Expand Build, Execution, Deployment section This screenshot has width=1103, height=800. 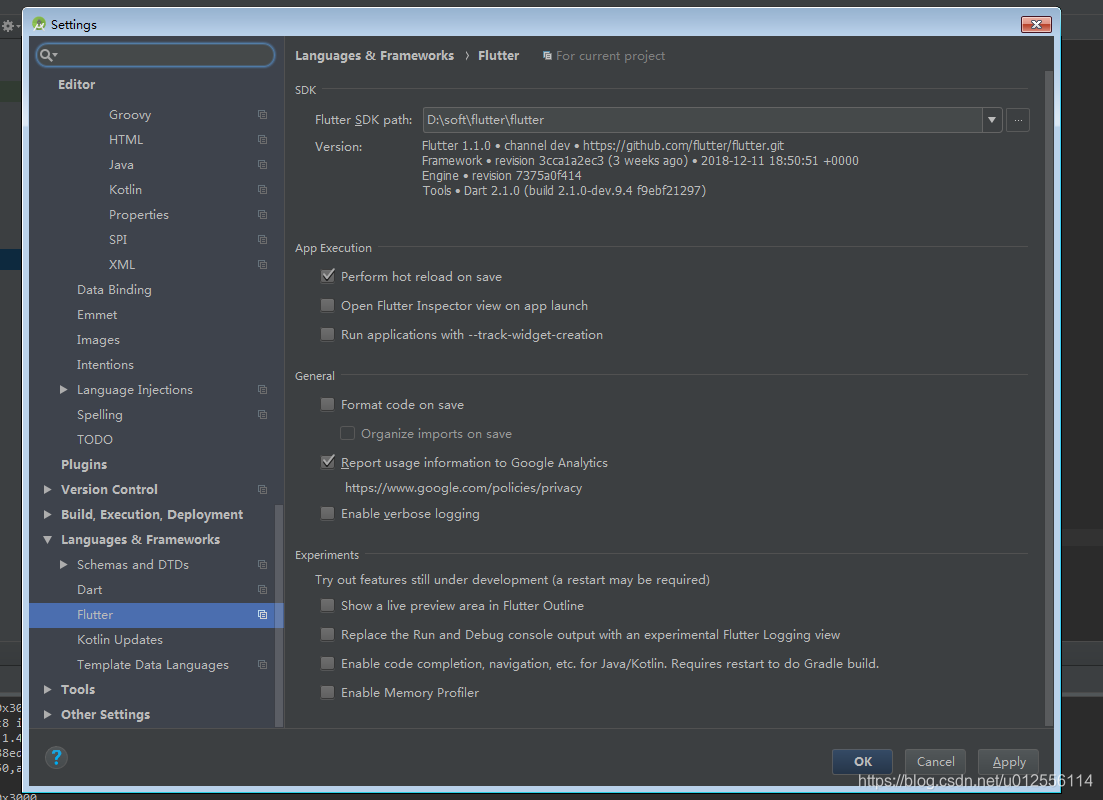(47, 514)
